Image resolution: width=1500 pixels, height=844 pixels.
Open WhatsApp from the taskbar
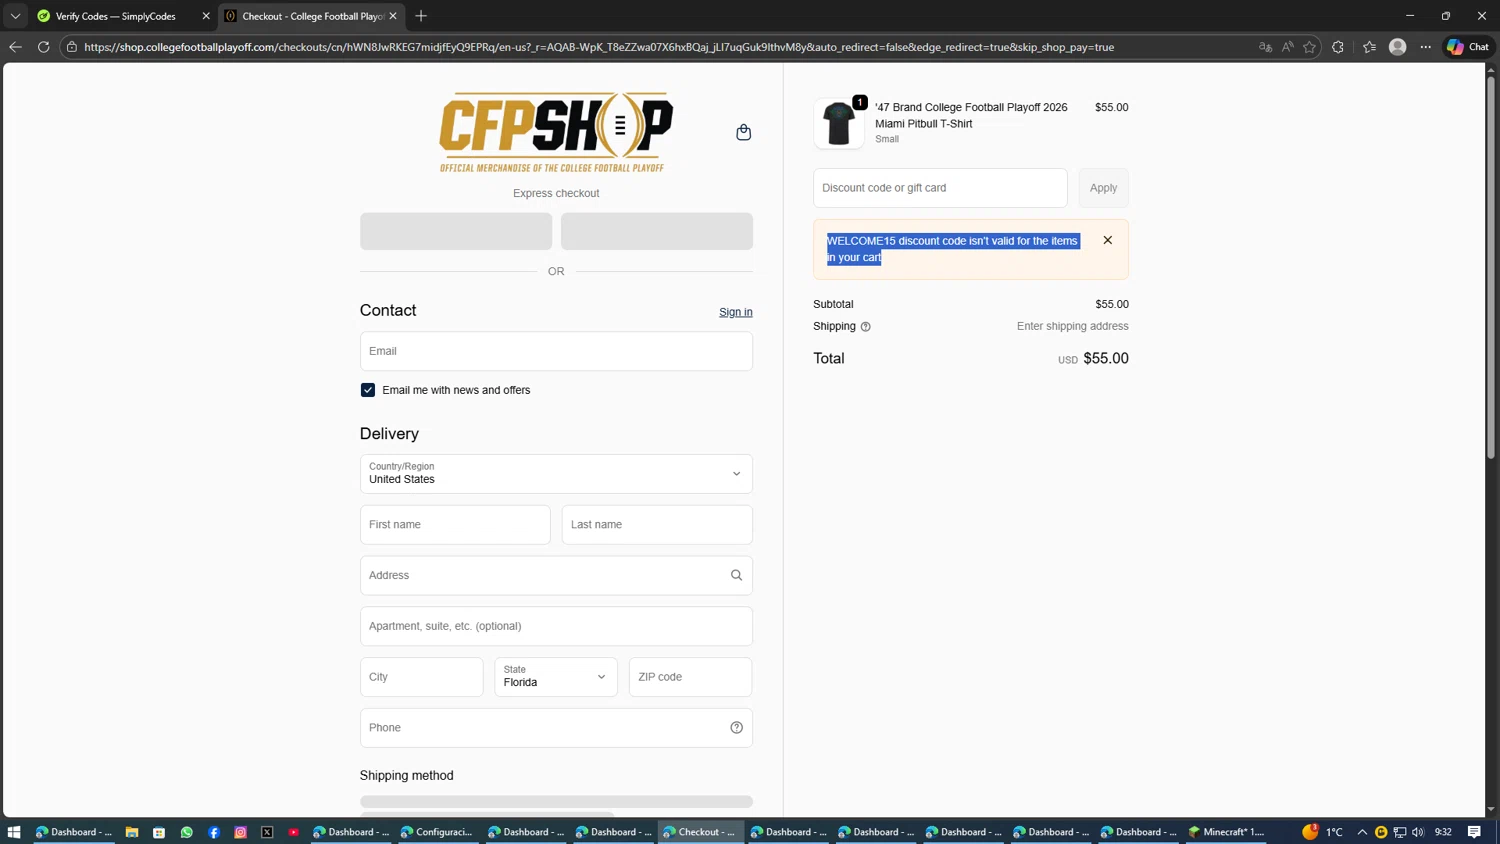186,832
